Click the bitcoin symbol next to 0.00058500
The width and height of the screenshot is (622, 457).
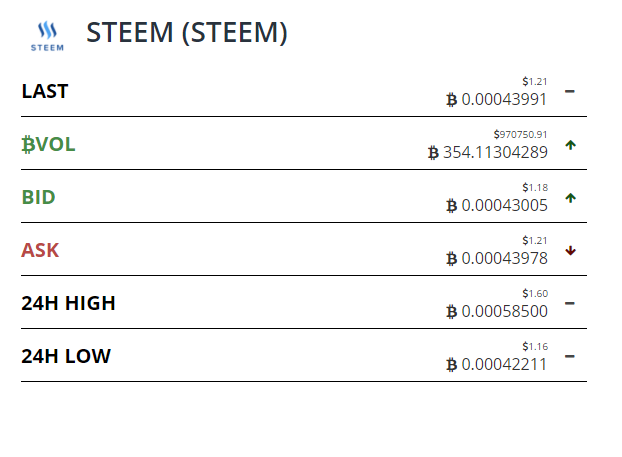[x=451, y=311]
